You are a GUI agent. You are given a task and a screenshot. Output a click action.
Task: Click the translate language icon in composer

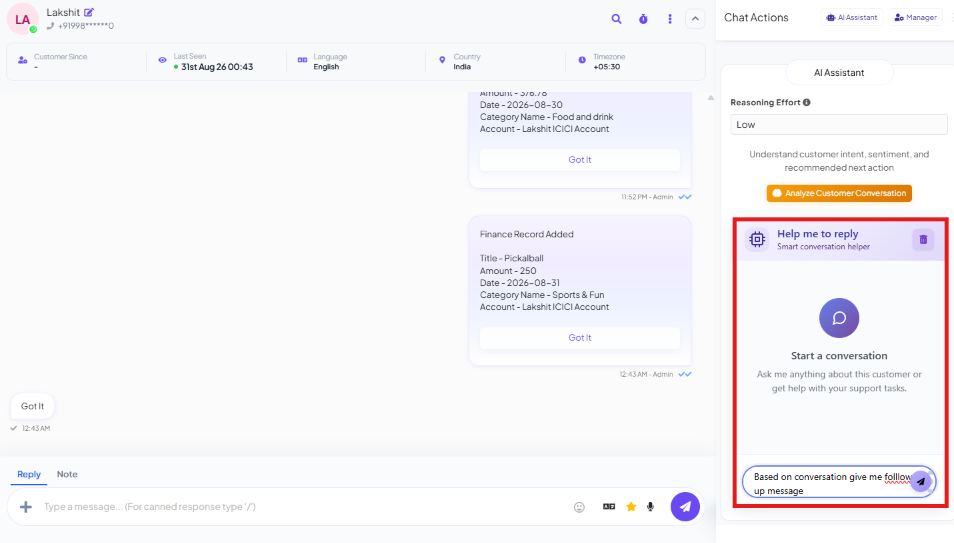608,506
